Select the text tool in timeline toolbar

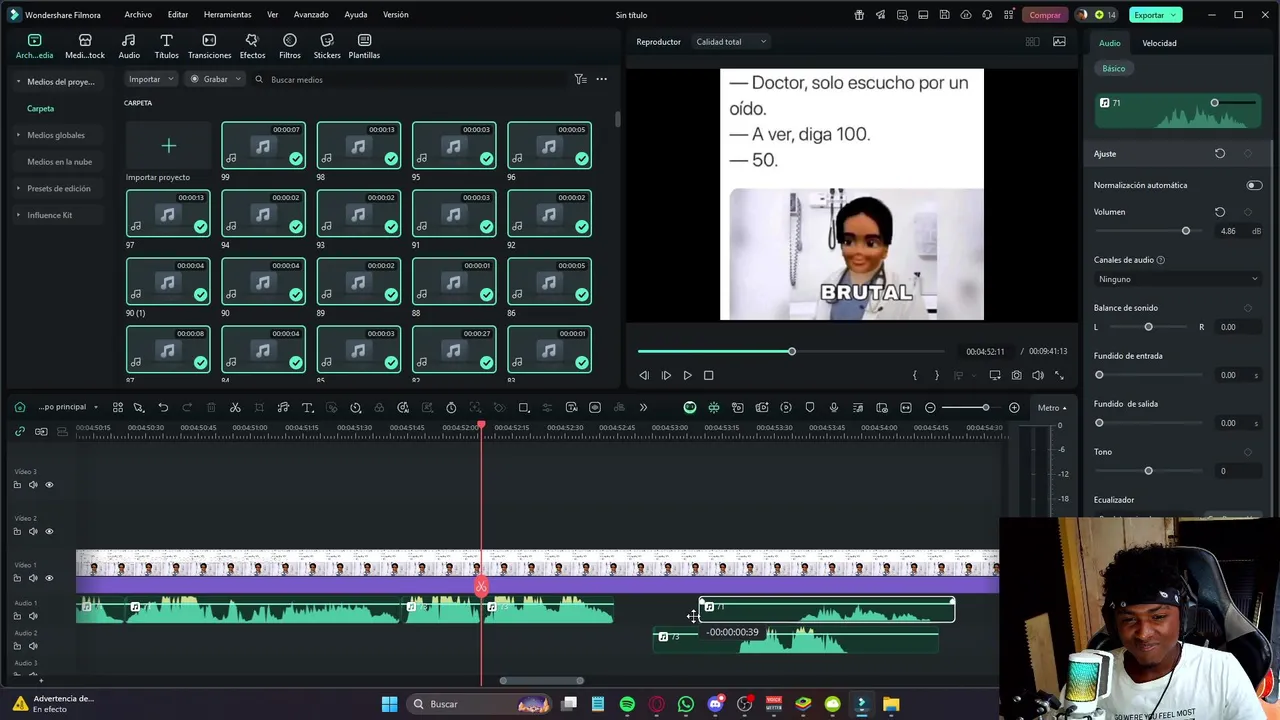click(307, 407)
